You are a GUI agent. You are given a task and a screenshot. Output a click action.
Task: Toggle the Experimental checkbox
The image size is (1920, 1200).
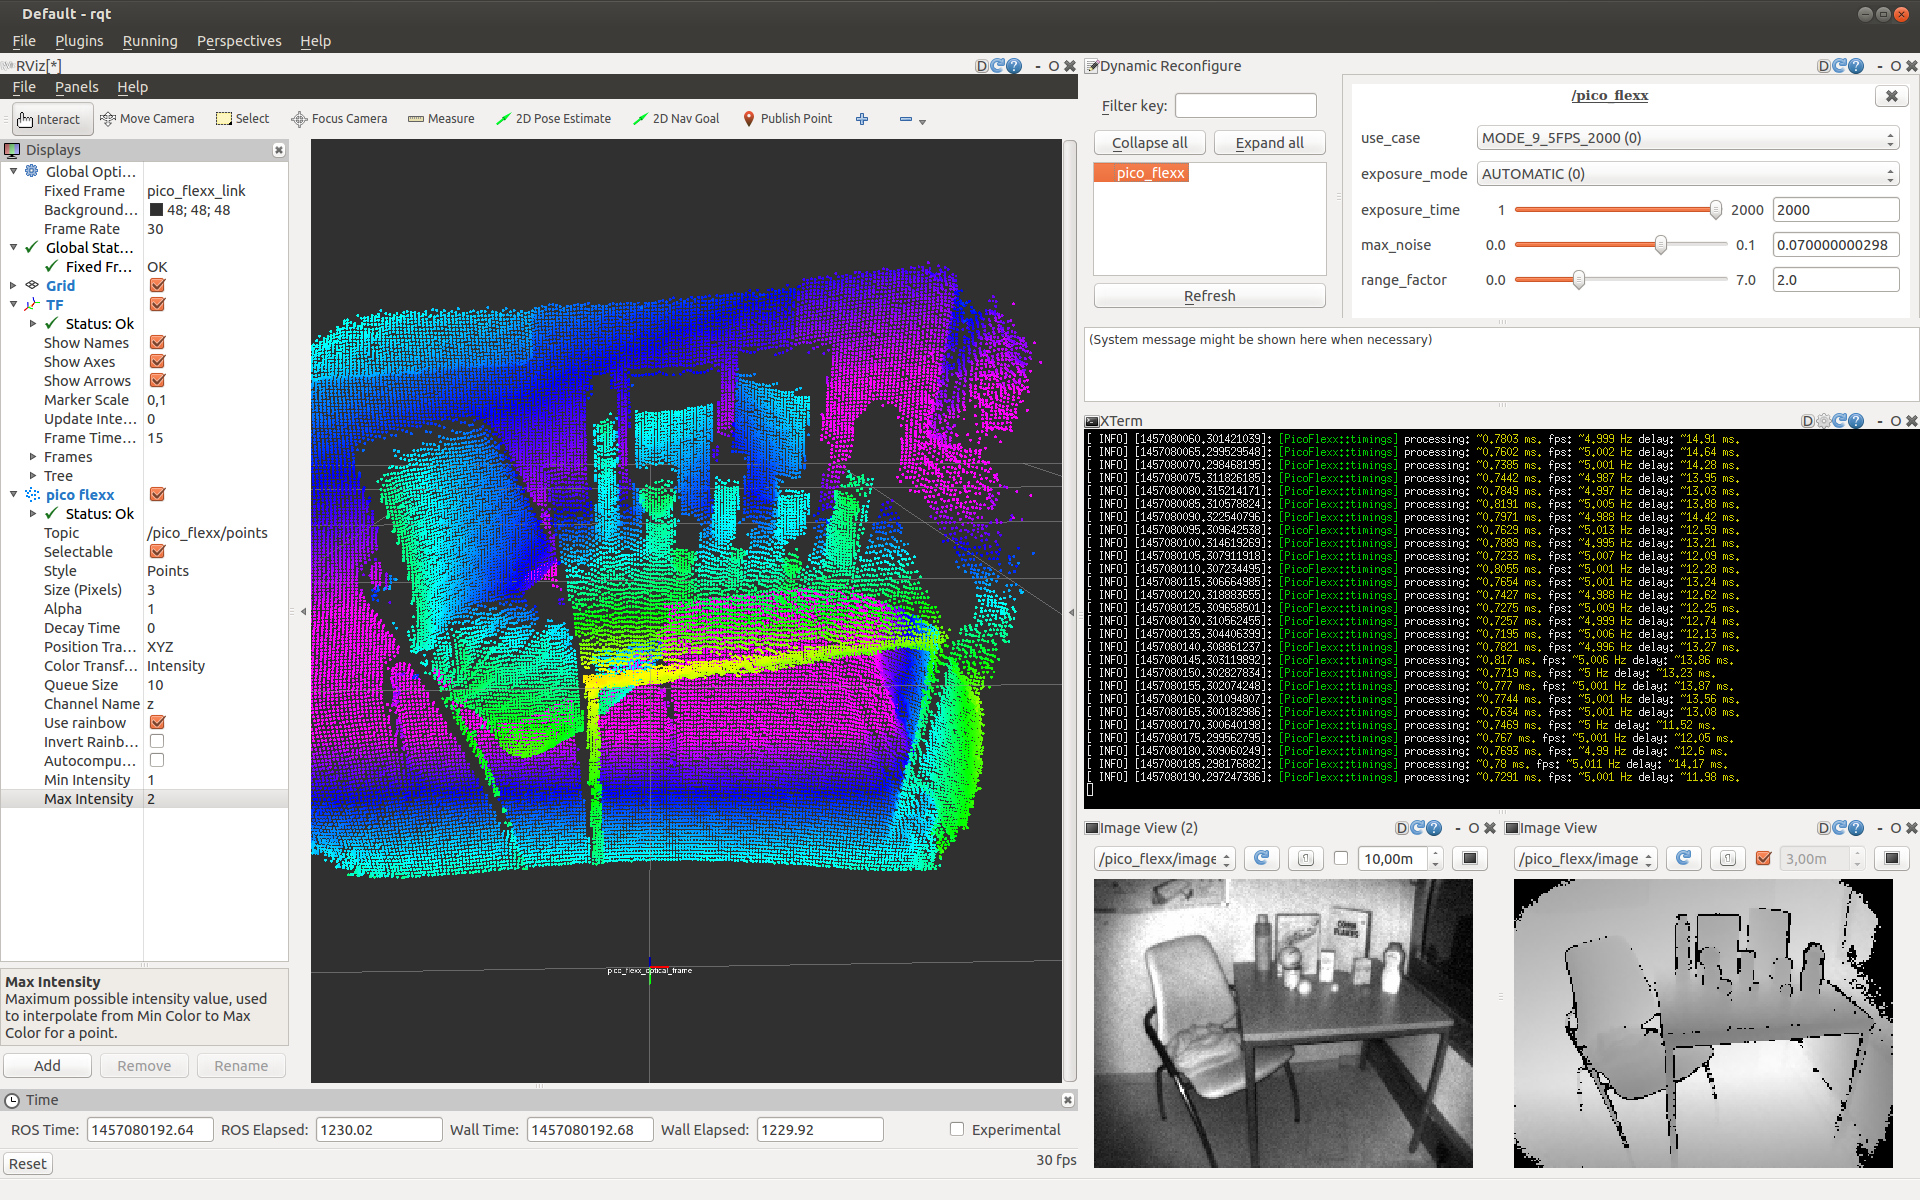coord(957,1129)
